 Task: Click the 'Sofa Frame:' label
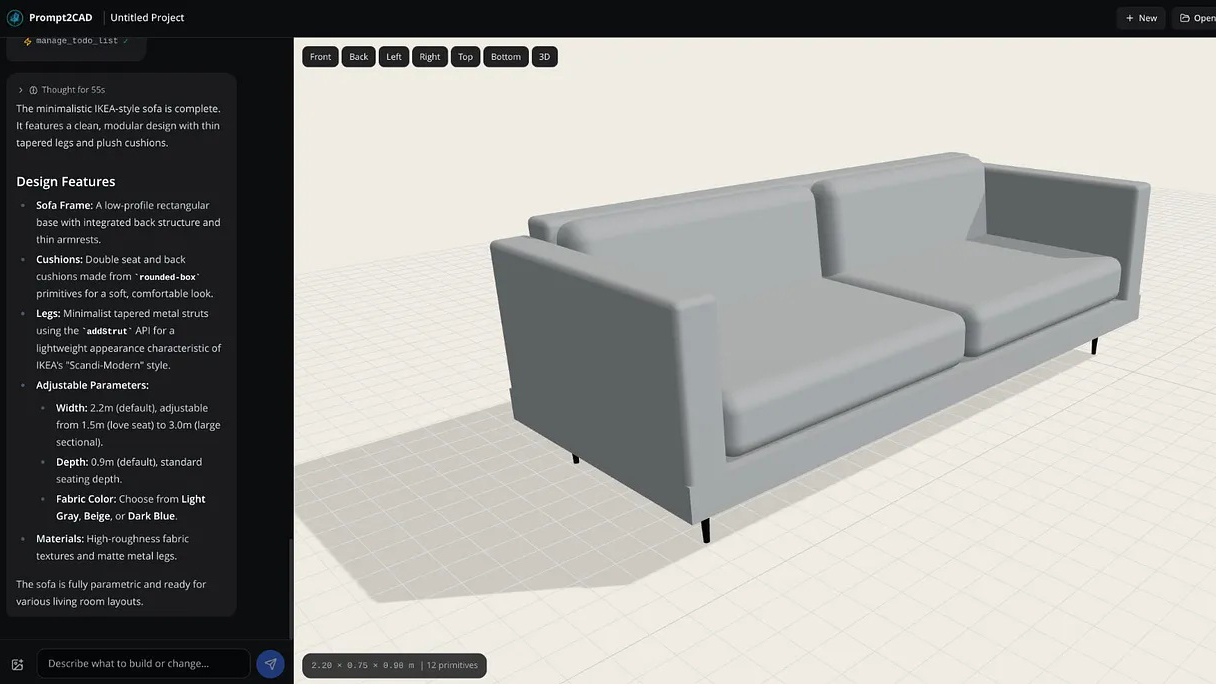click(64, 205)
